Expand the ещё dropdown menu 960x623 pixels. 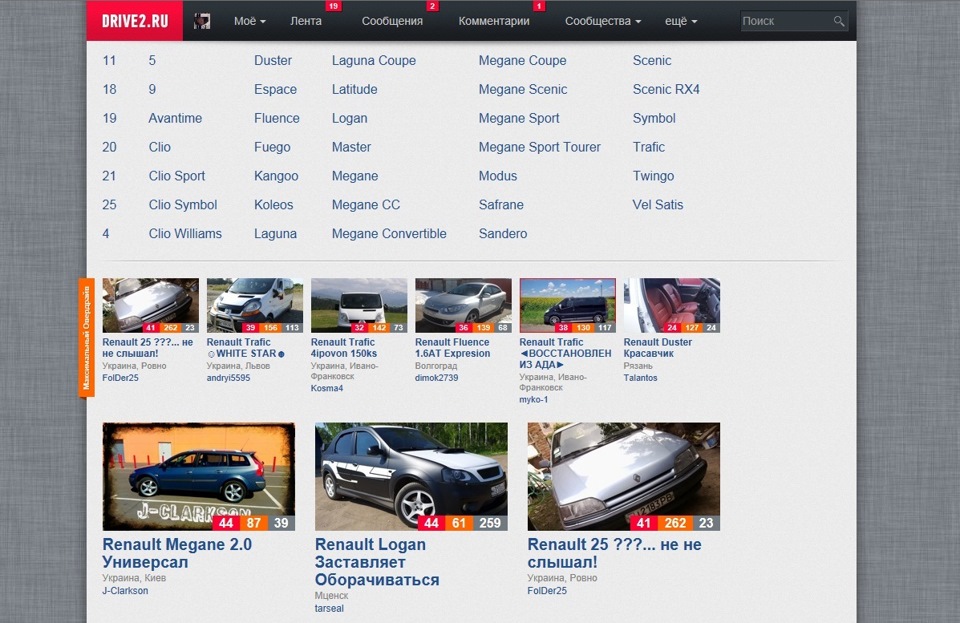coord(681,21)
